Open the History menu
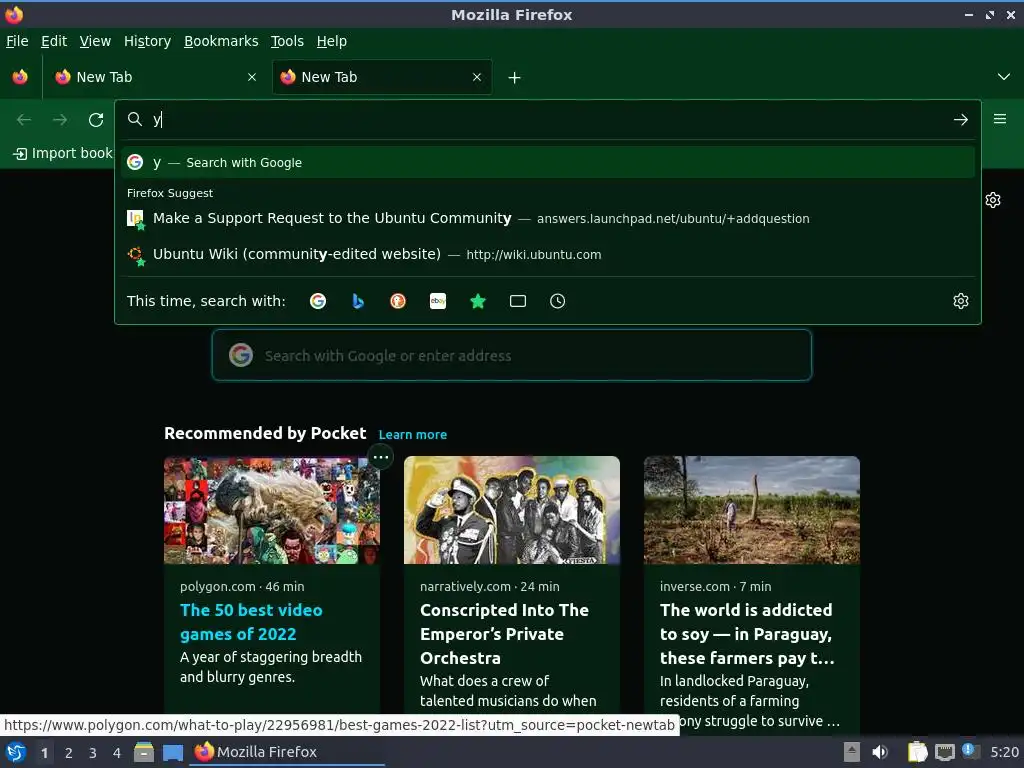This screenshot has height=768, width=1024. pos(148,41)
